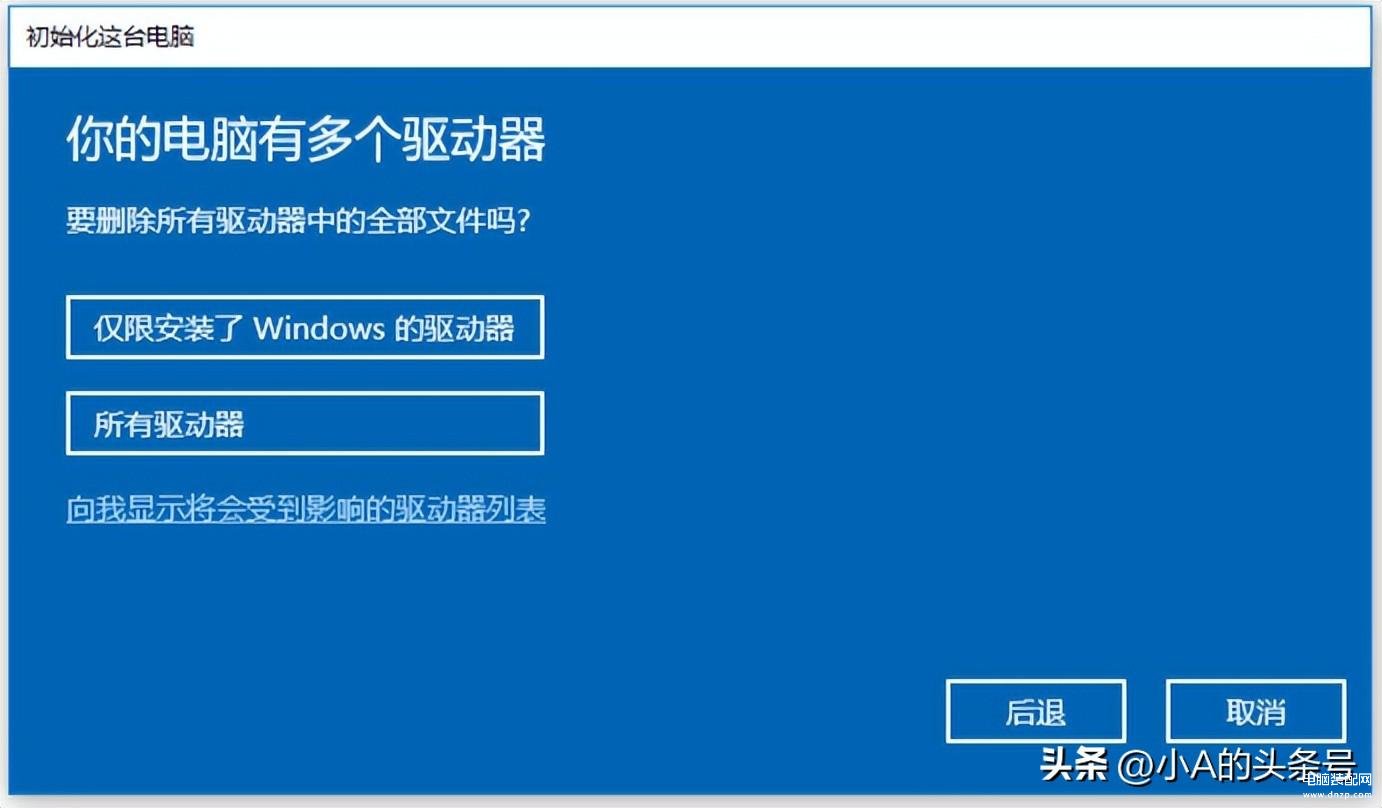Click the question 要删除所有驱动器中的全部文件吗?
This screenshot has height=808, width=1382.
point(298,220)
